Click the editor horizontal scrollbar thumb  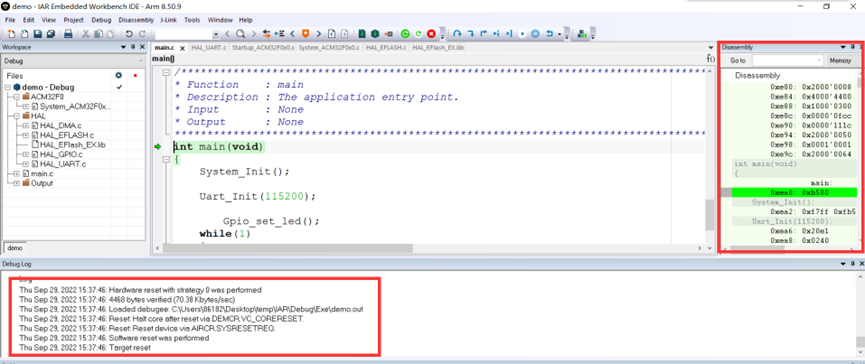pos(287,249)
